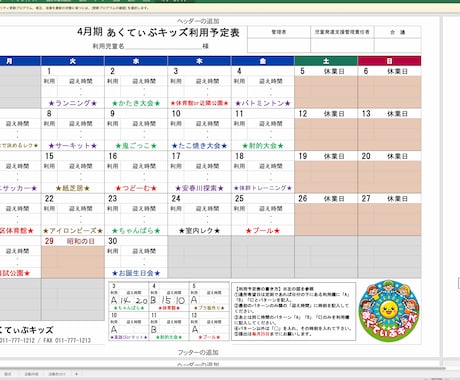
Task: Select the ★射的大会★ activity cell
Action: [x=263, y=146]
